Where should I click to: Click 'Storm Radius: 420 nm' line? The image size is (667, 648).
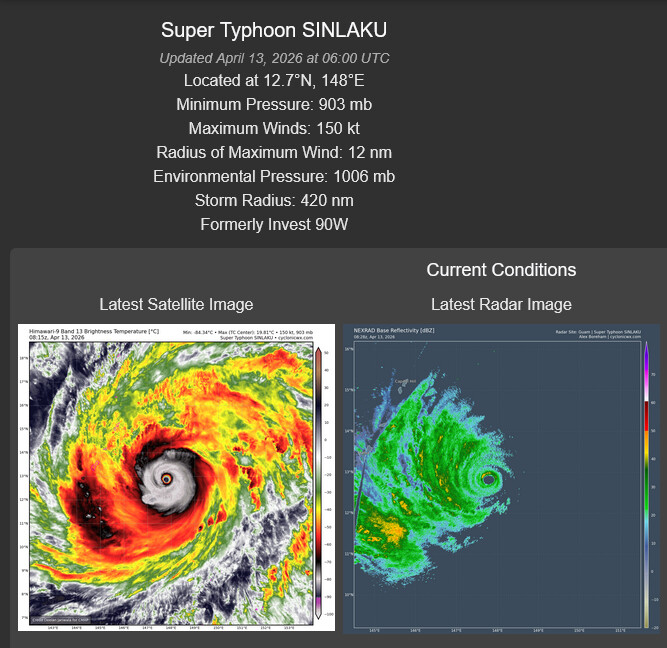coord(274,200)
